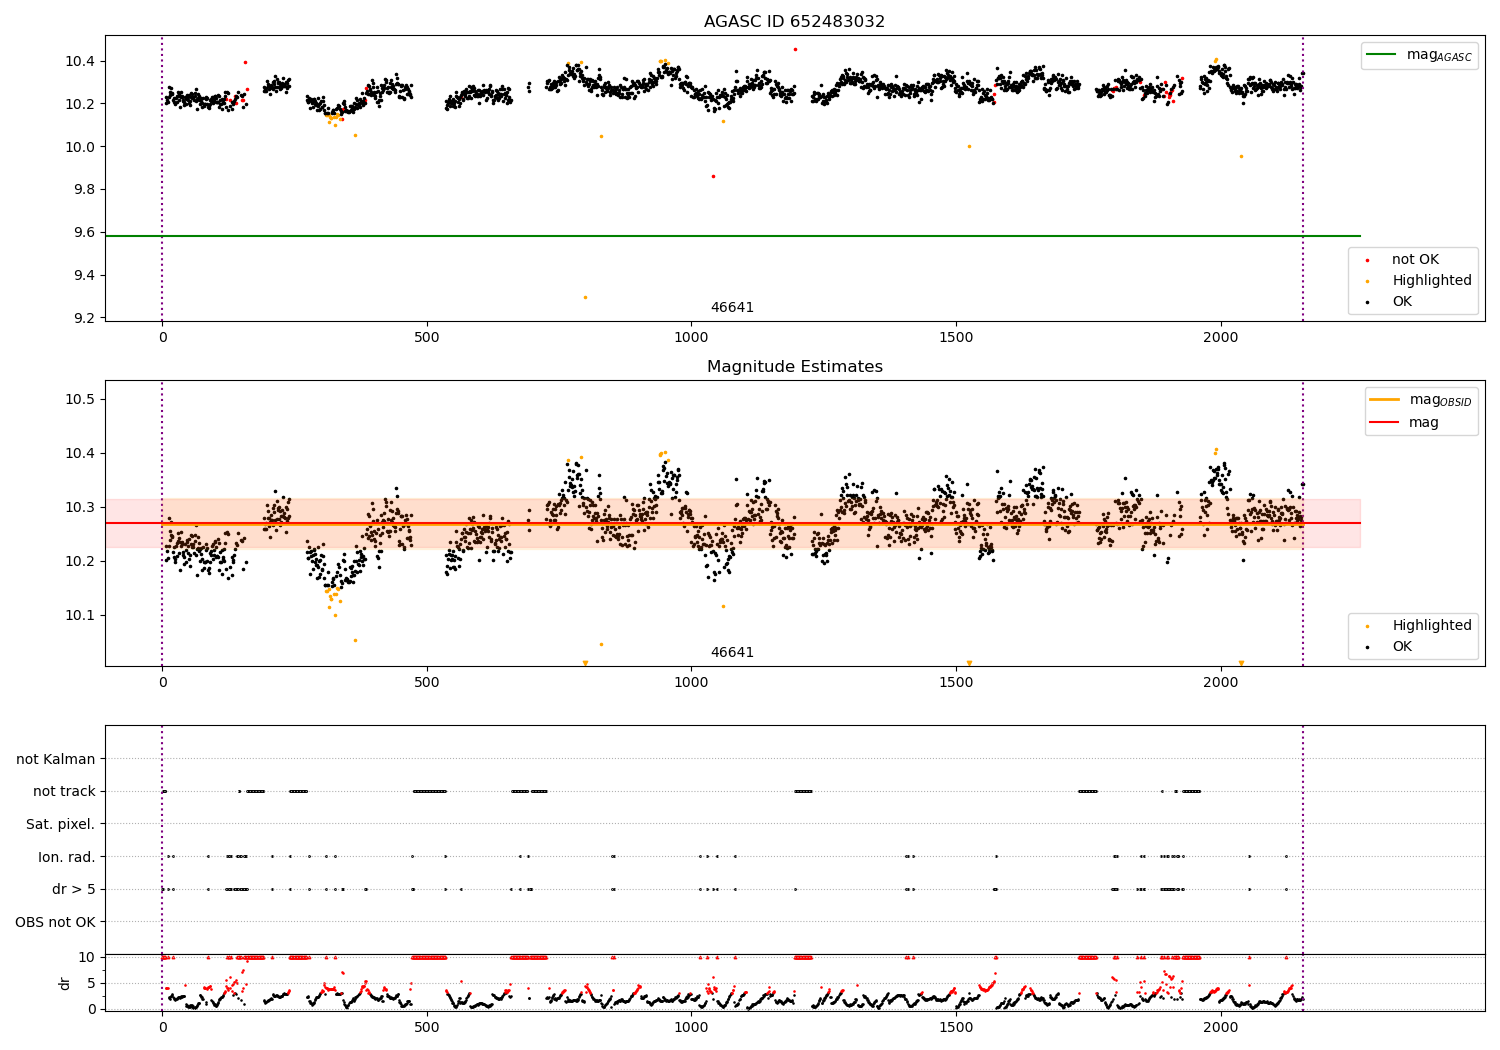Click the orange outlier point near 9.3
1500x1050 pixels.
pyautogui.click(x=585, y=297)
